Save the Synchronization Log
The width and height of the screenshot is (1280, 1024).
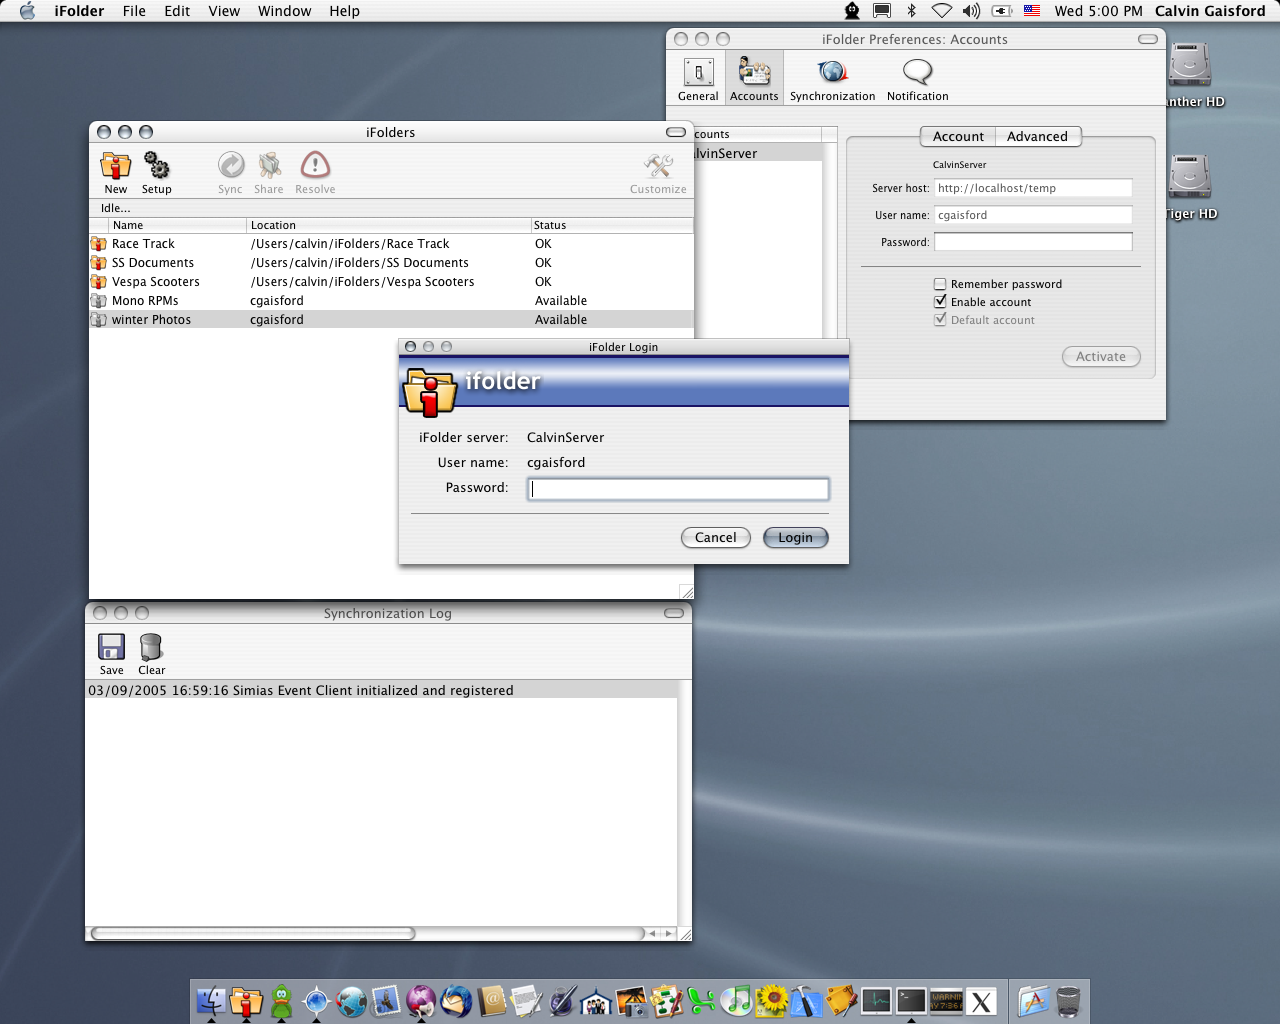click(x=111, y=654)
